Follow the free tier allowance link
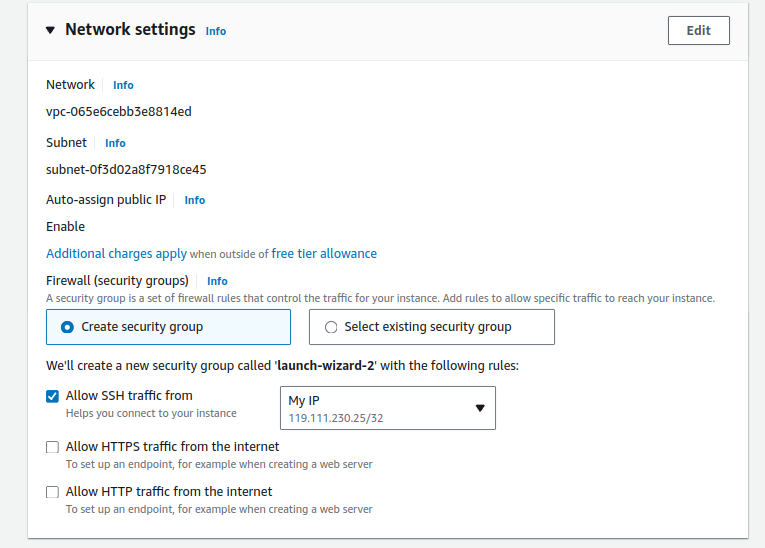 [x=324, y=254]
